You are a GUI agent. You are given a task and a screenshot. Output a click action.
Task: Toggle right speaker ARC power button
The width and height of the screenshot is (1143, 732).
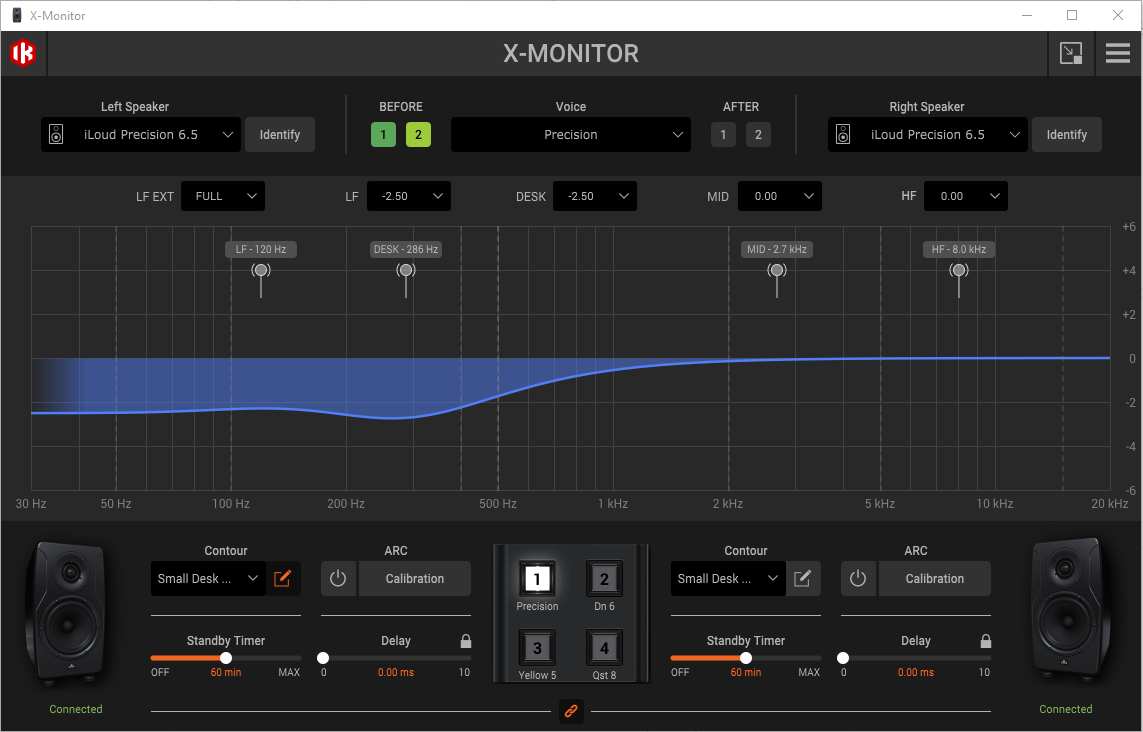(858, 579)
